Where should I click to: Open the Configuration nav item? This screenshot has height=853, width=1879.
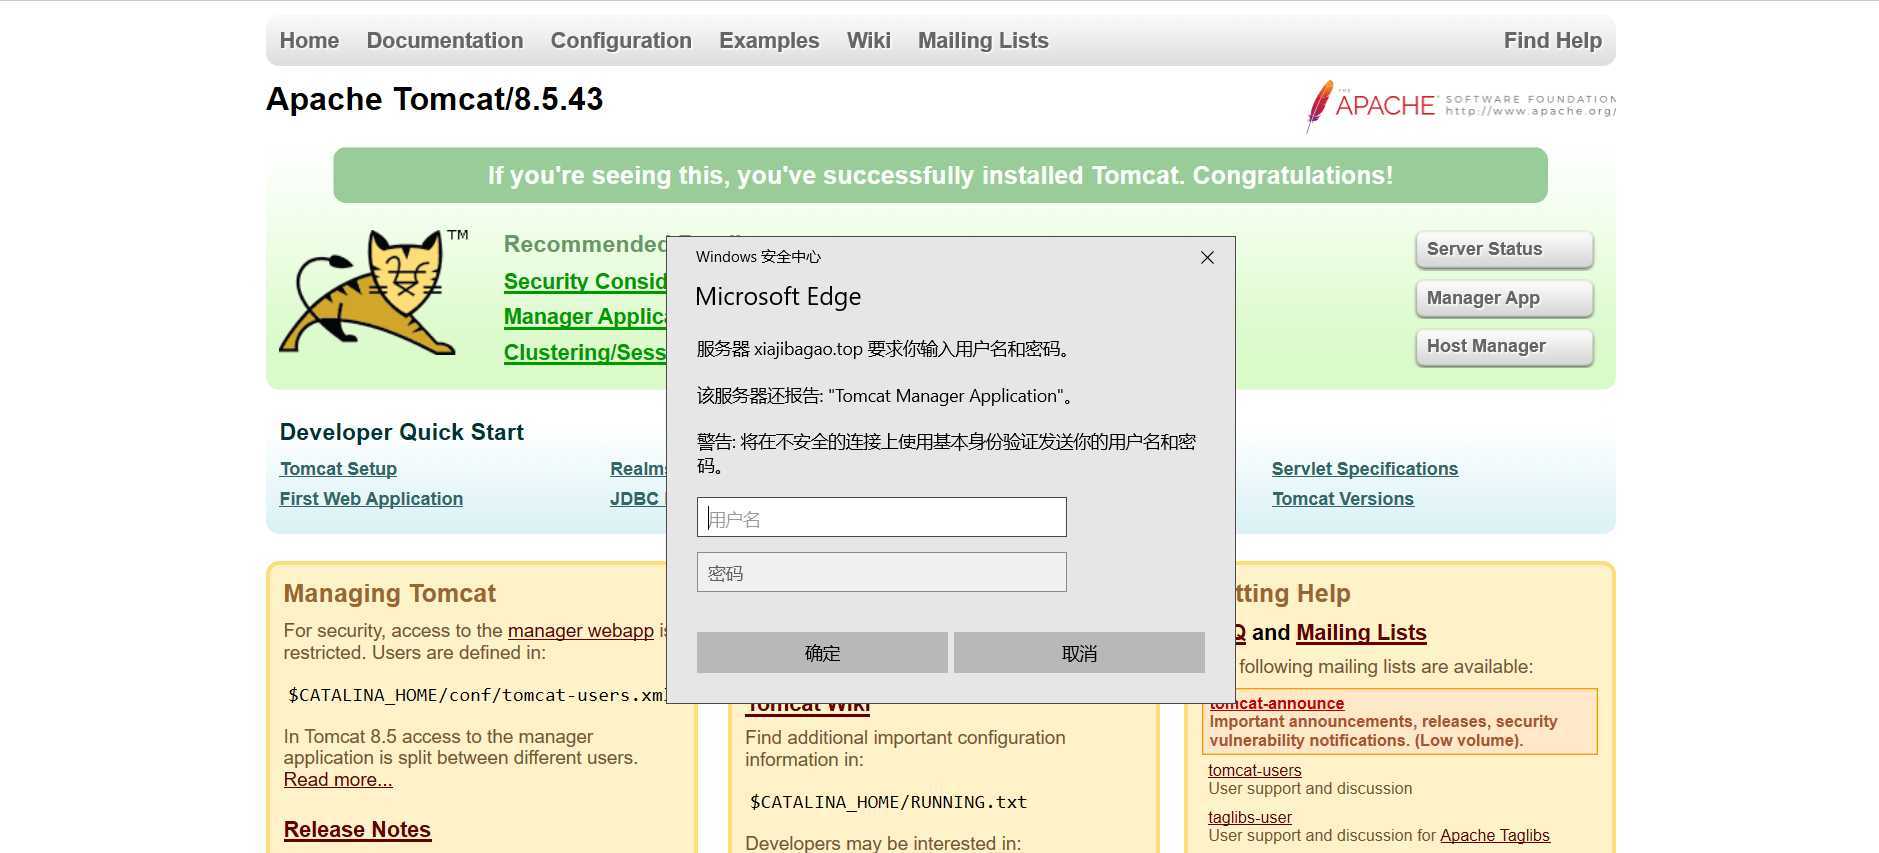[621, 41]
